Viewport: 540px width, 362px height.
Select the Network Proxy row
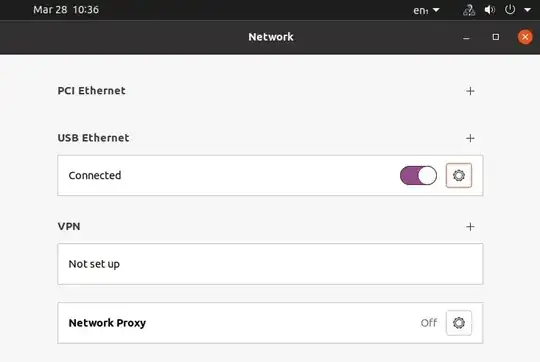click(x=270, y=323)
